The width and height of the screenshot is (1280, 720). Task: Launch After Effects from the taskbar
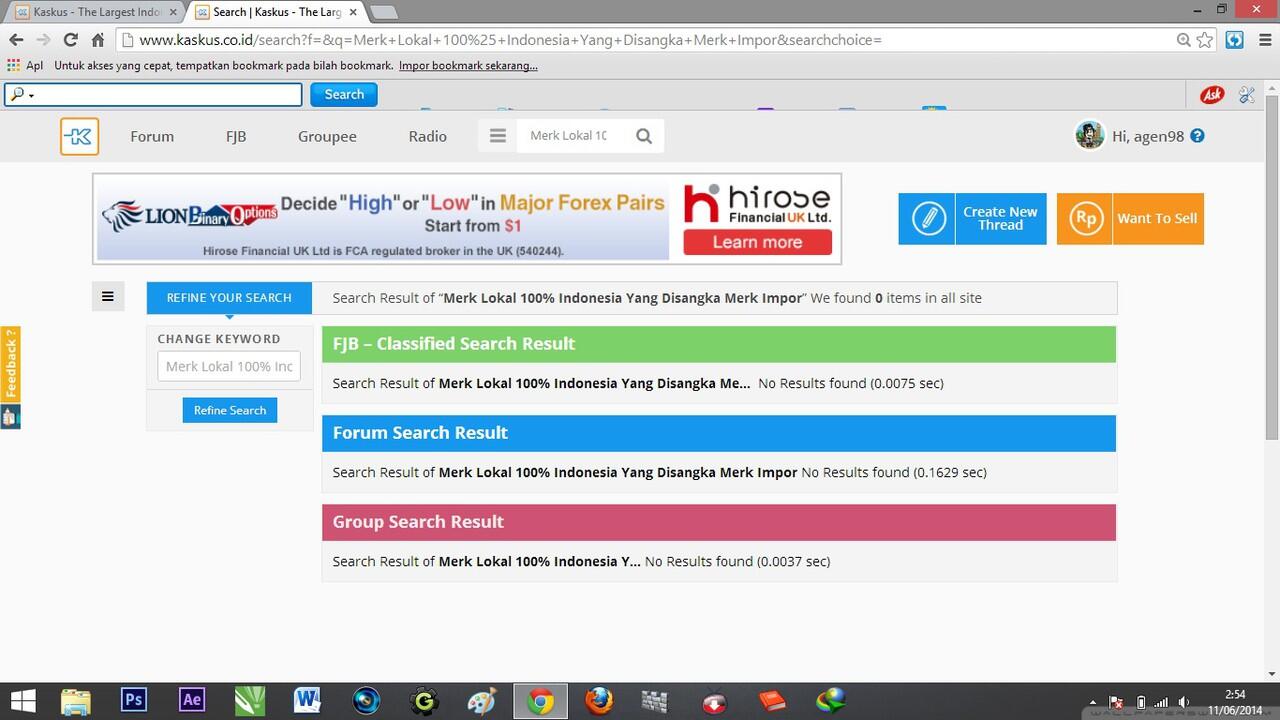pos(192,701)
